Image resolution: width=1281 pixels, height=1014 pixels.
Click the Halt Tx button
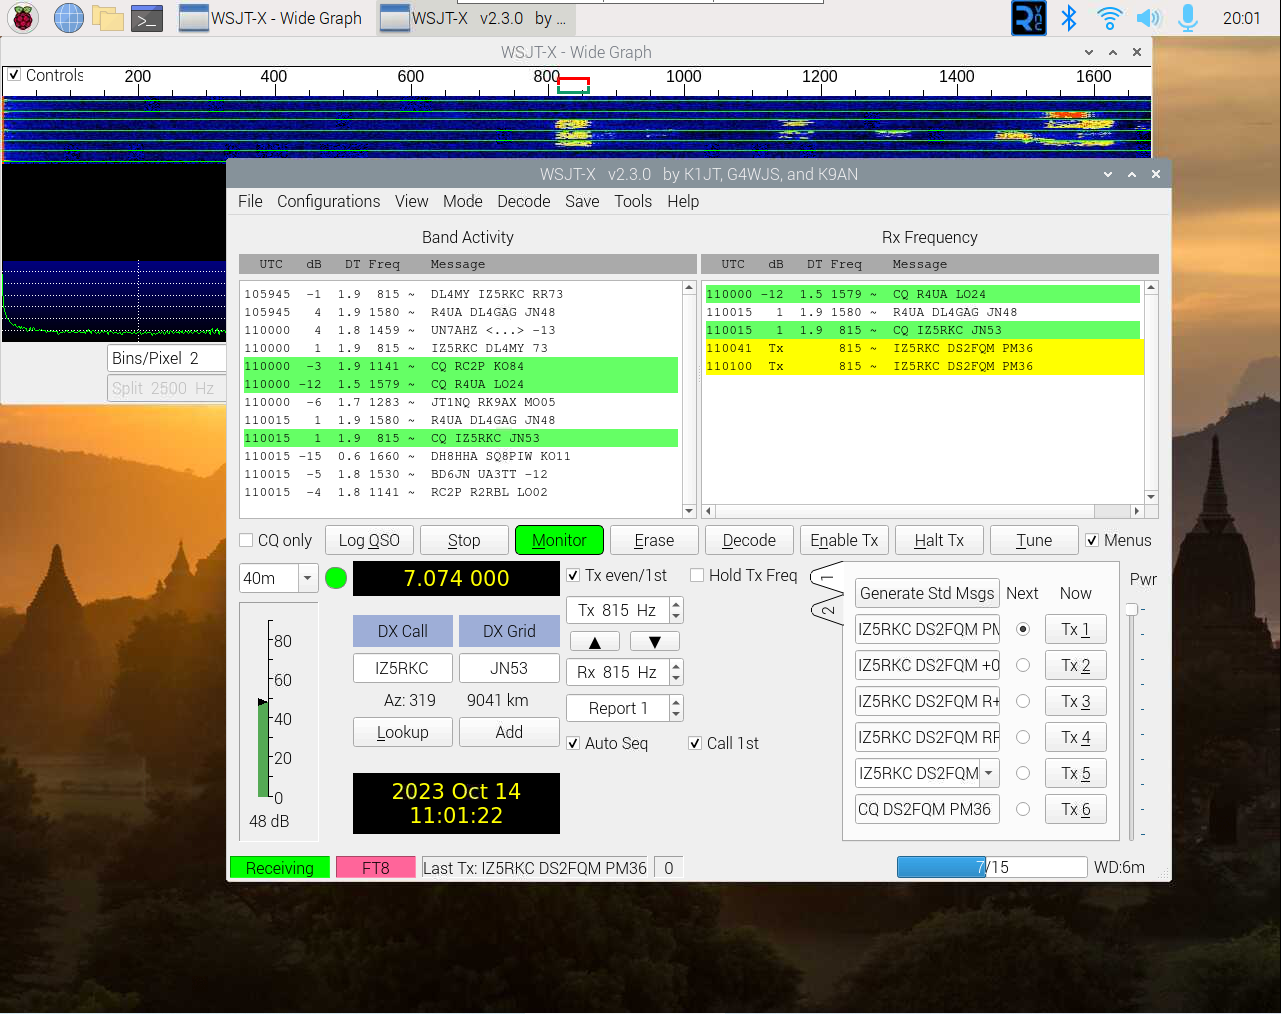click(x=939, y=540)
